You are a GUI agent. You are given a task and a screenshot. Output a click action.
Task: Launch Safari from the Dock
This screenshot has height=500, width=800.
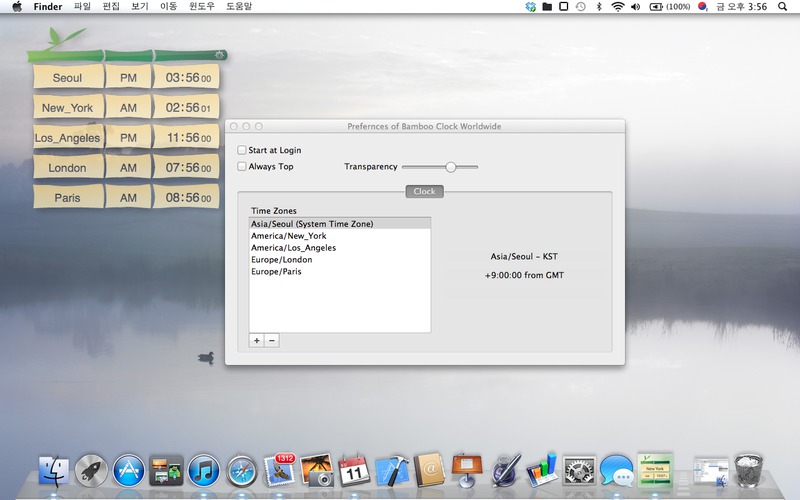click(242, 470)
